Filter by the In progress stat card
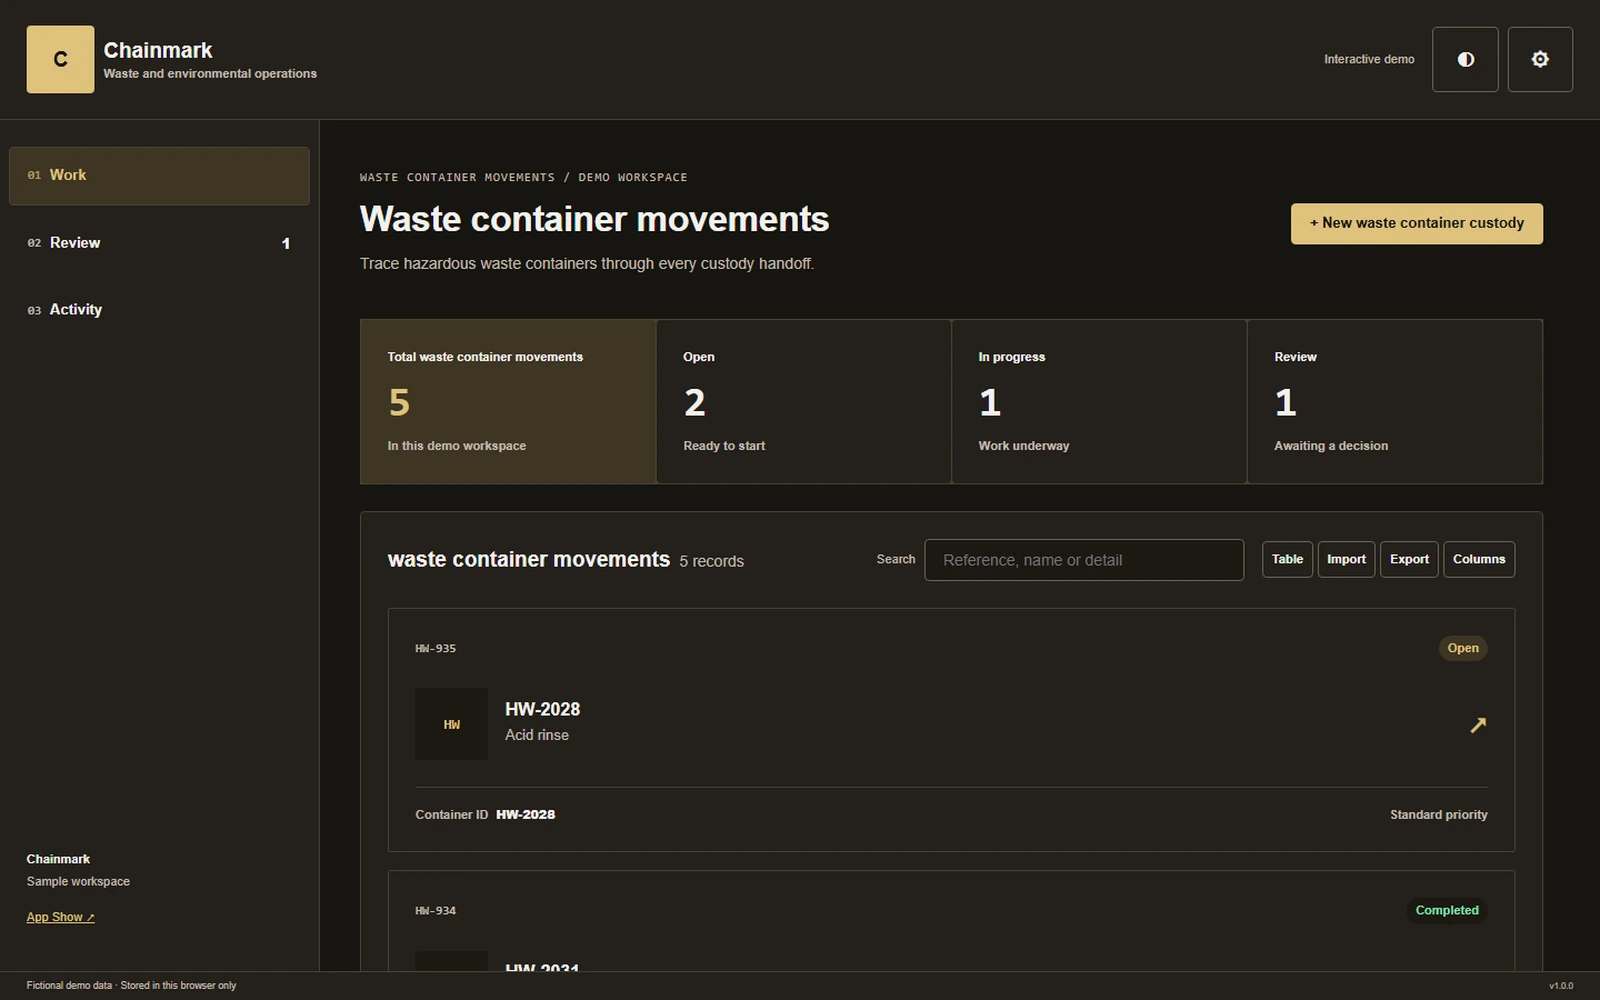1600x1000 pixels. click(x=1099, y=402)
